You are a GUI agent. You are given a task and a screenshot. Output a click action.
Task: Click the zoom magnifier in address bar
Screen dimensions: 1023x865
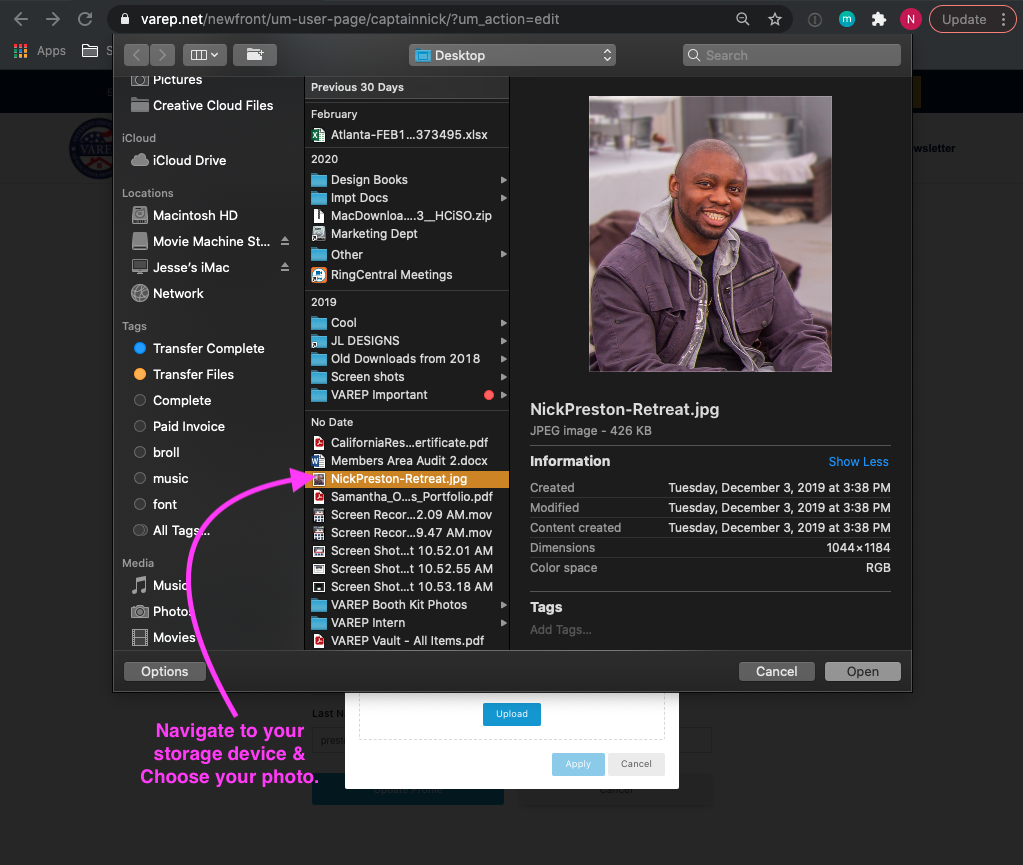tap(742, 19)
